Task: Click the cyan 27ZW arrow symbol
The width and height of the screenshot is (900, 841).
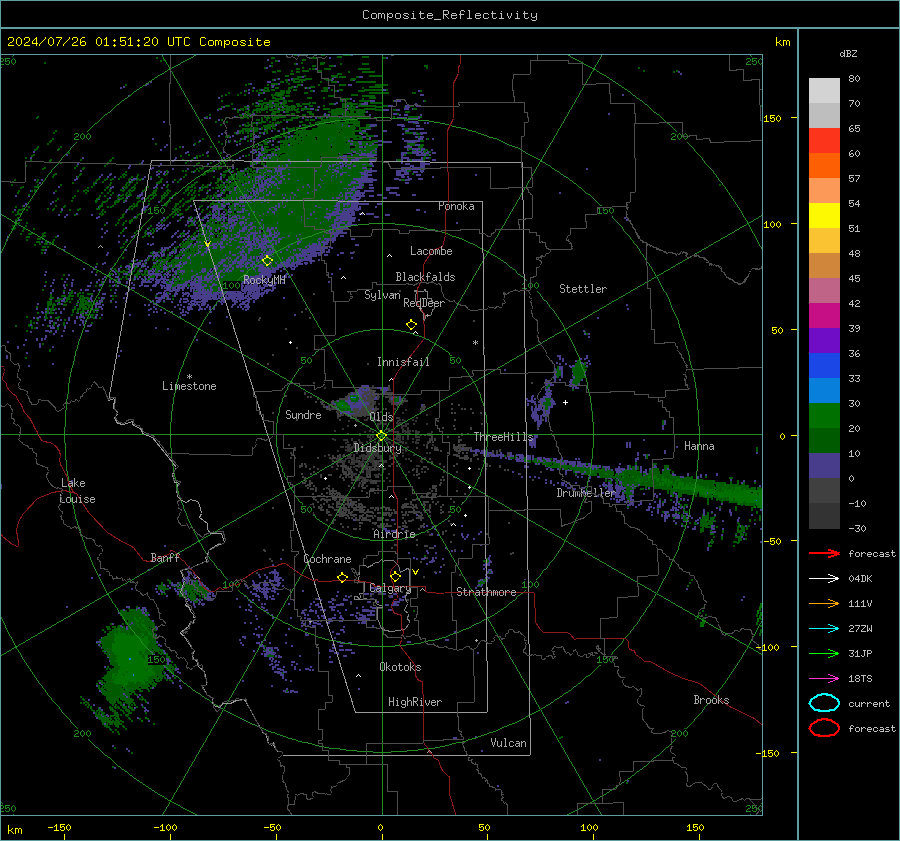Action: tap(824, 629)
